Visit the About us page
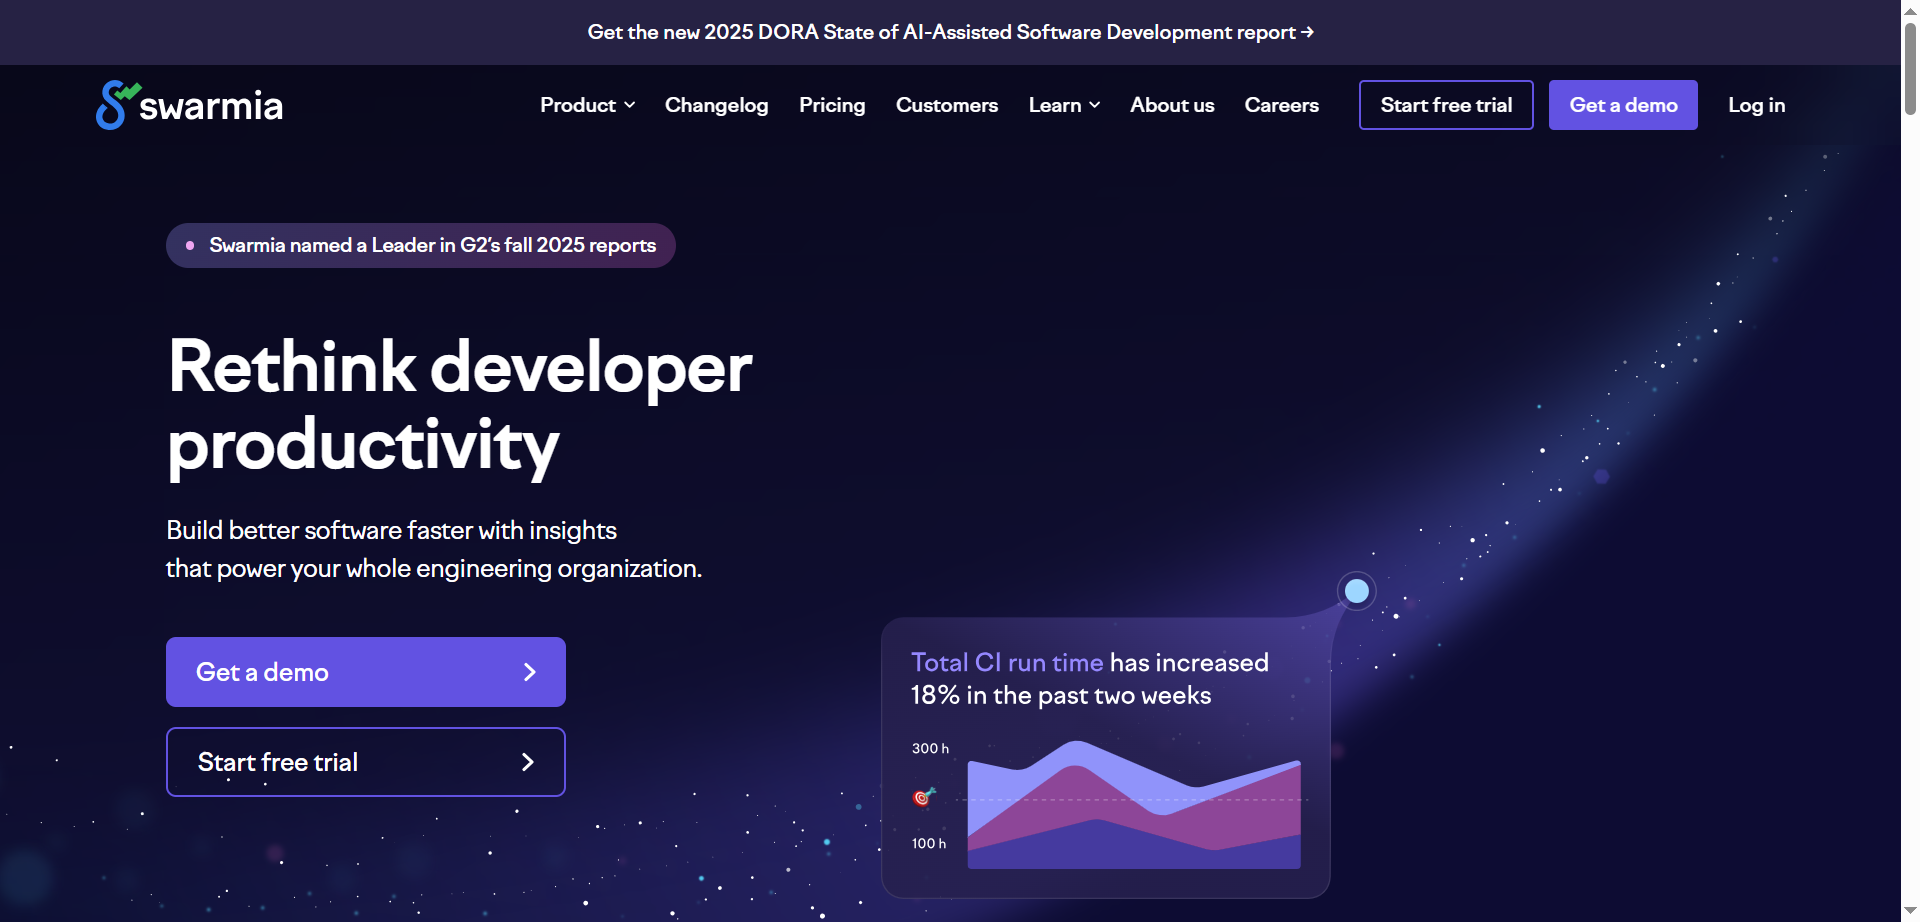 (x=1172, y=105)
